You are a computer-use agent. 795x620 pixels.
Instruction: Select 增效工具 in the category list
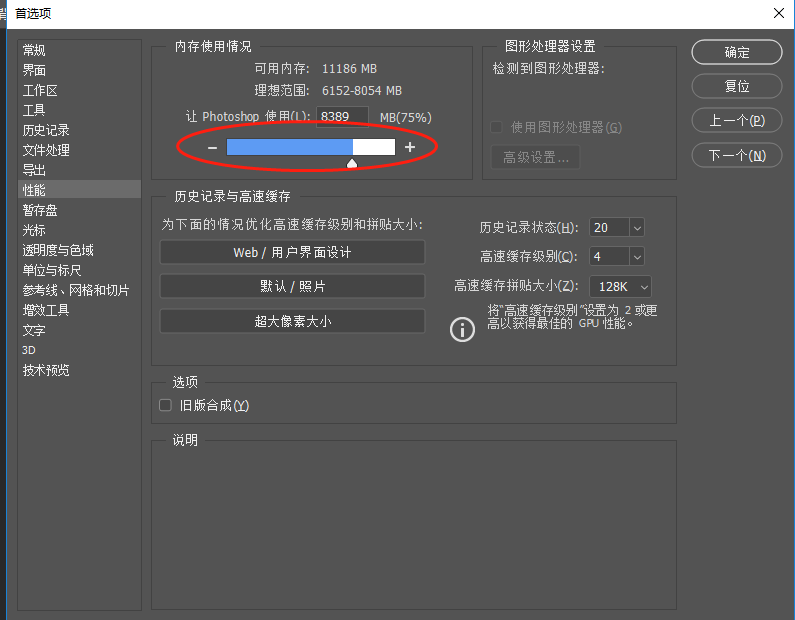point(79,310)
